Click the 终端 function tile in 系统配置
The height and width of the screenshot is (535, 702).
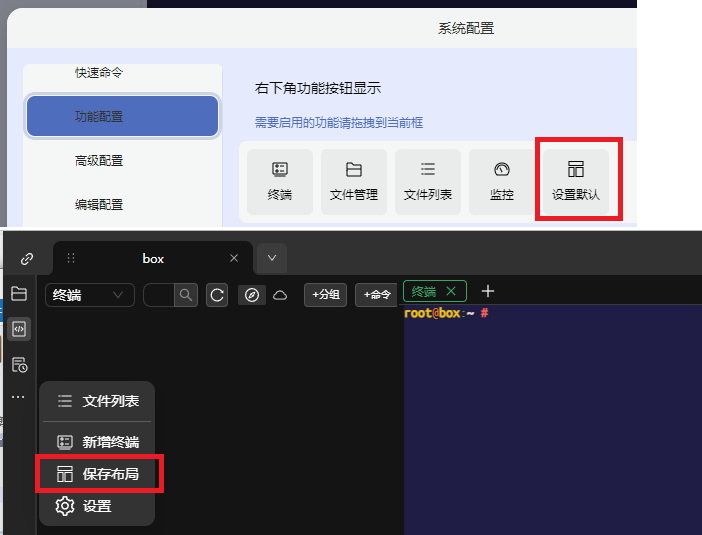pos(280,182)
